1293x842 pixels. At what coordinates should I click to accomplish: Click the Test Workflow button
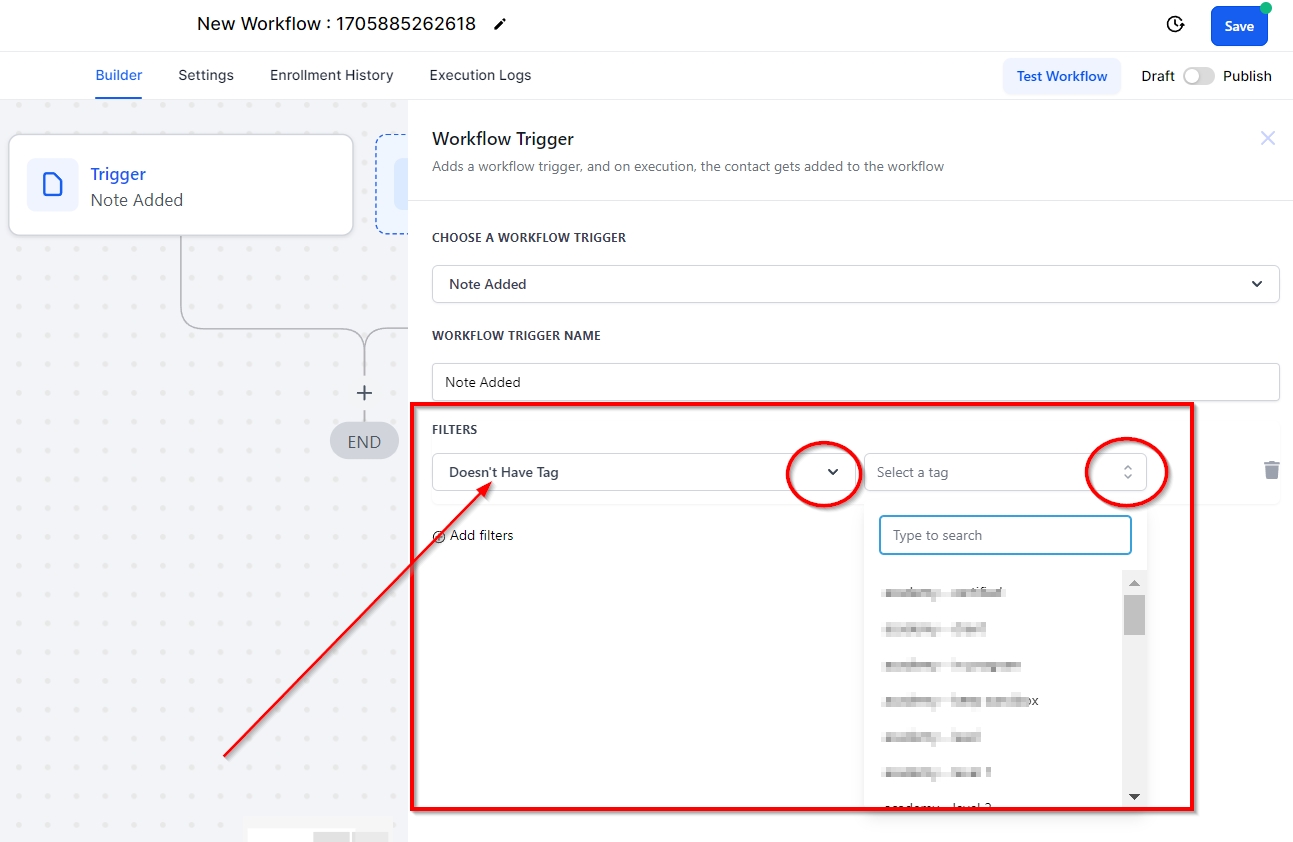(1062, 76)
